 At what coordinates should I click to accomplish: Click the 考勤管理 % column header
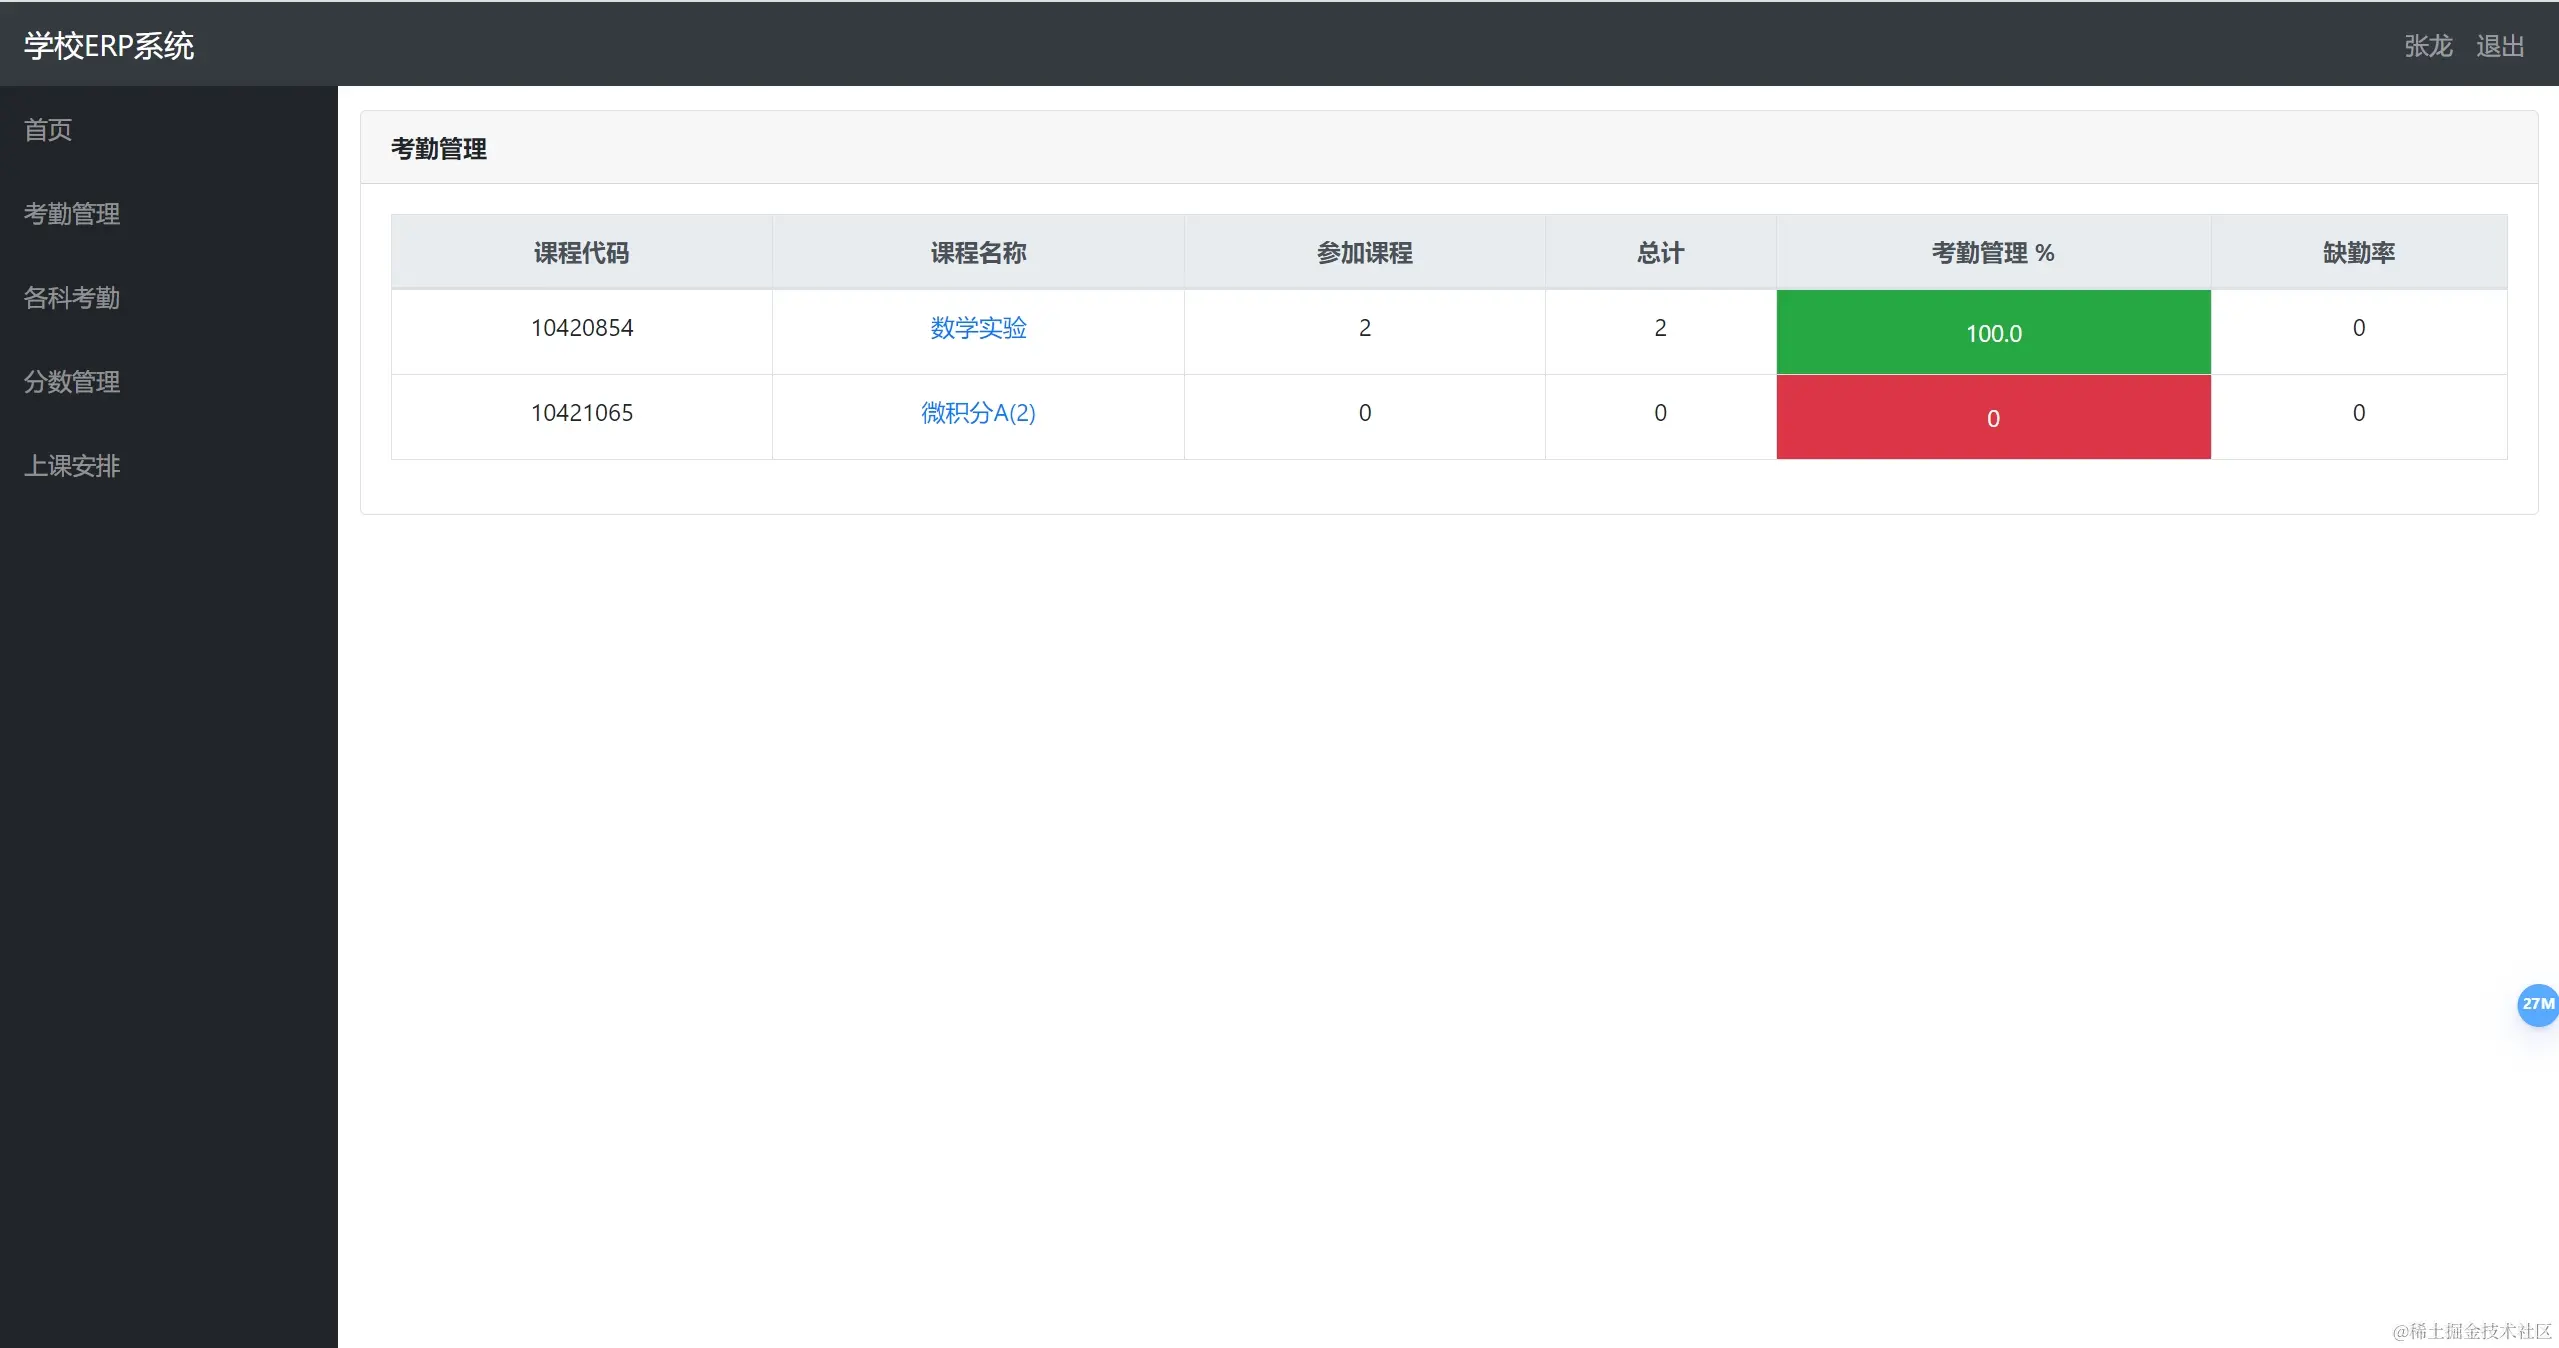pyautogui.click(x=1992, y=253)
